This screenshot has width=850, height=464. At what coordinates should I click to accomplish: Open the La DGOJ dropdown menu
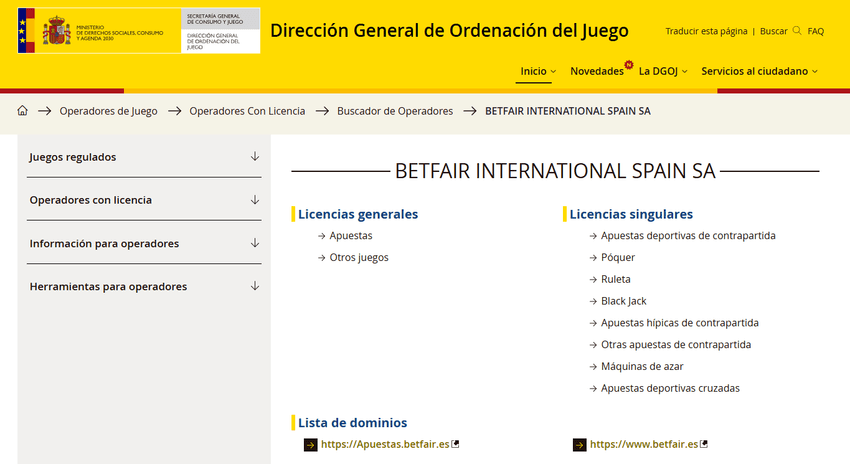pos(663,71)
